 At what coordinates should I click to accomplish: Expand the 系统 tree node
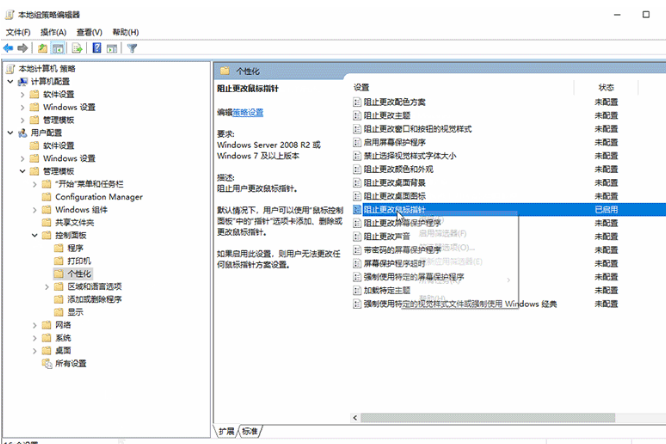(35, 338)
